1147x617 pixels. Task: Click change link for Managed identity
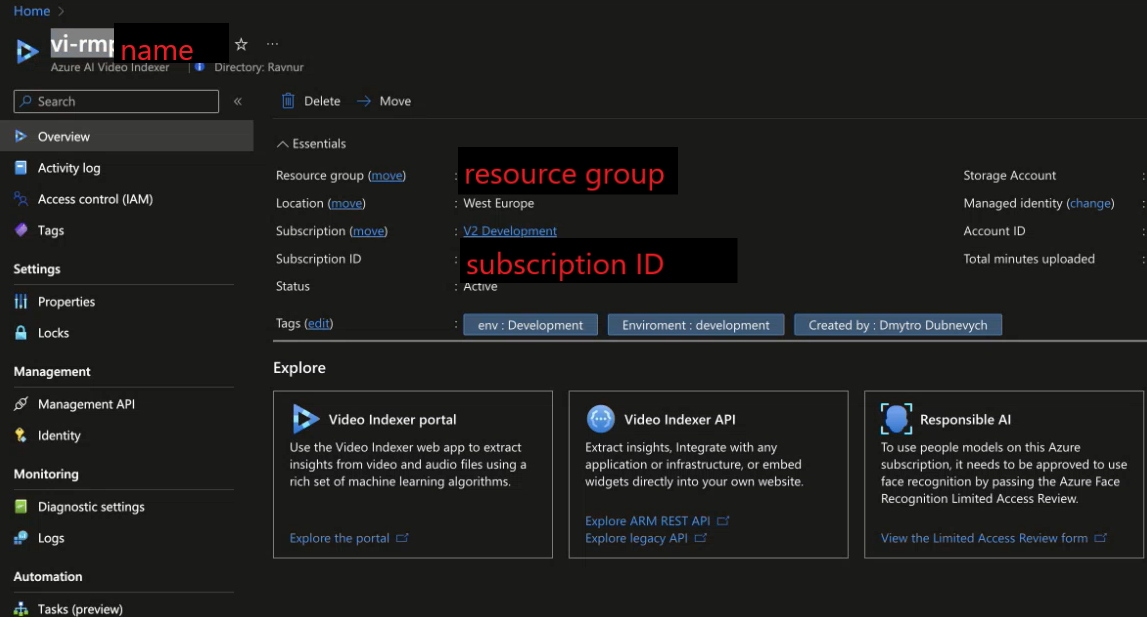point(1090,203)
